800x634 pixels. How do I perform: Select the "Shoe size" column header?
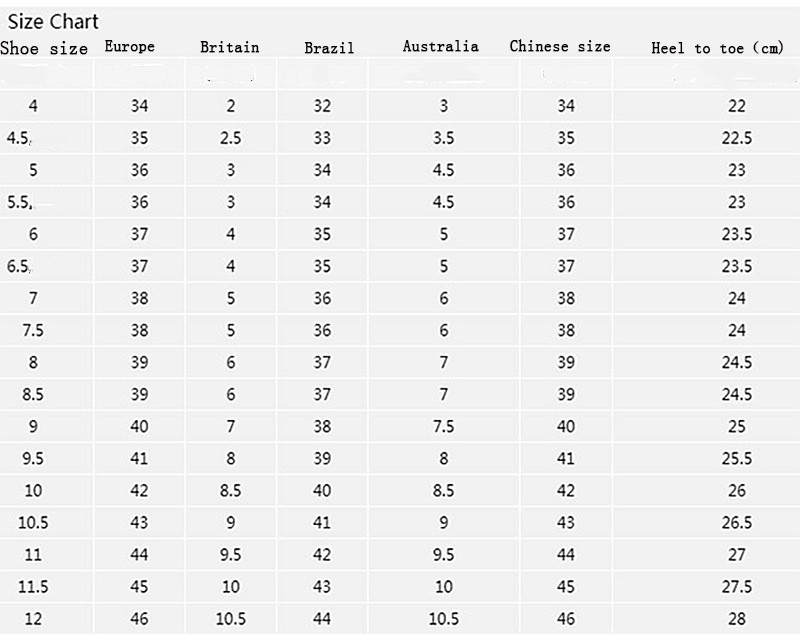44,48
